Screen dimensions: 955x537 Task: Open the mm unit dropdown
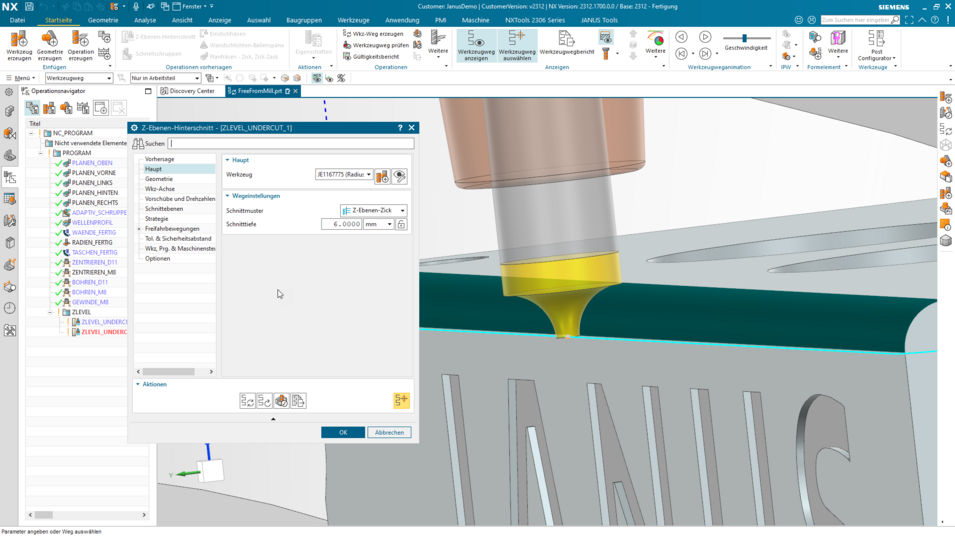pyautogui.click(x=378, y=225)
